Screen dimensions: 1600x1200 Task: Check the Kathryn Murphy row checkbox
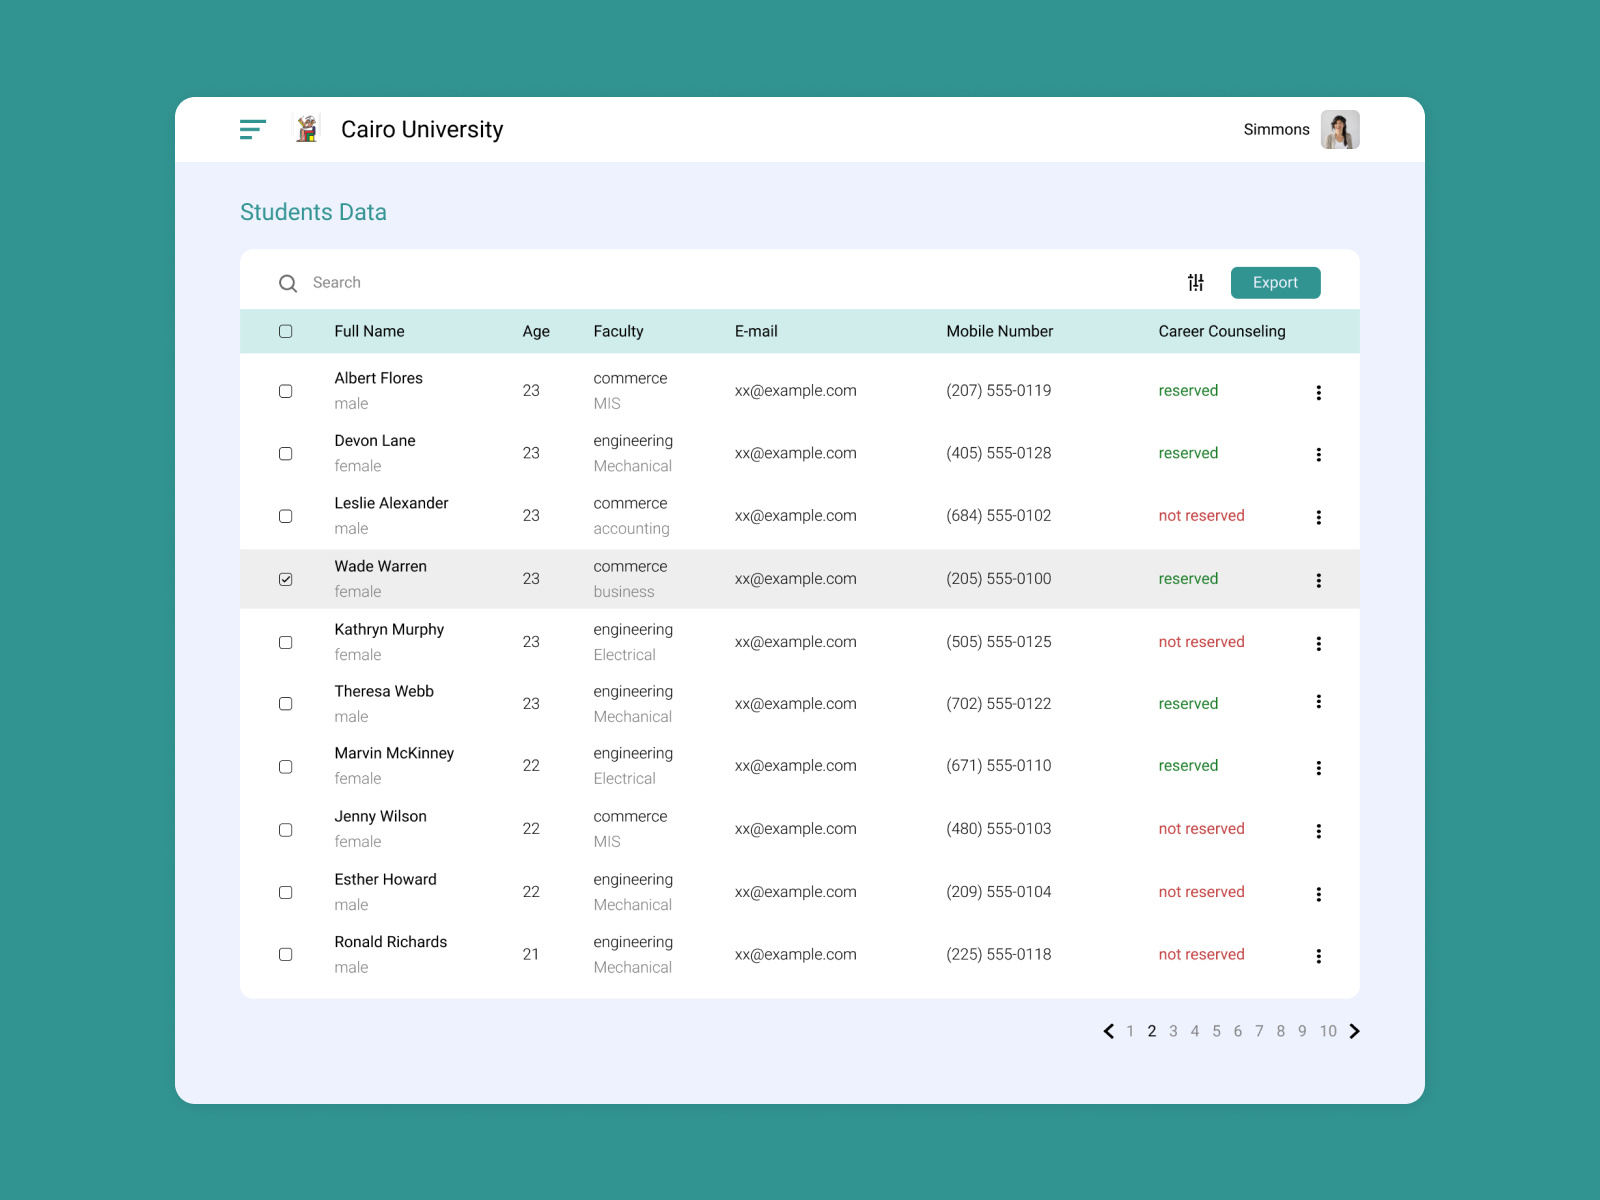286,642
